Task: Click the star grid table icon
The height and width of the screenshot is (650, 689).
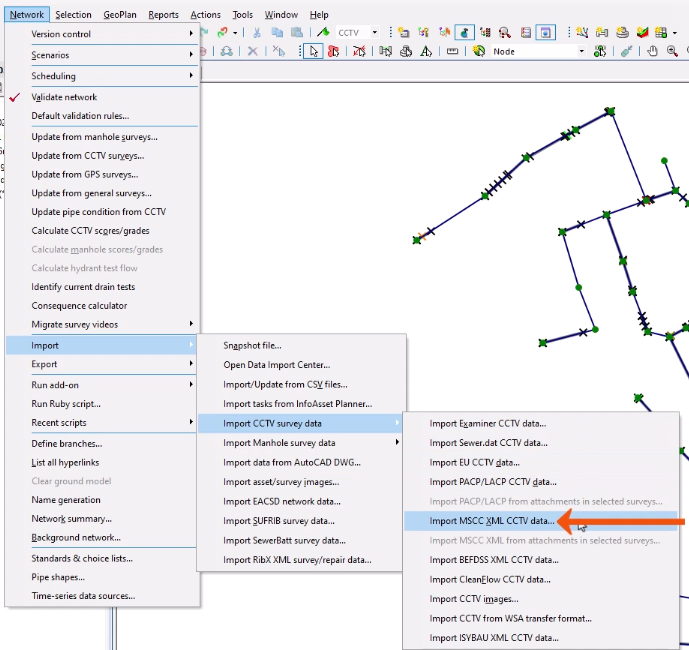Action: pos(661,33)
